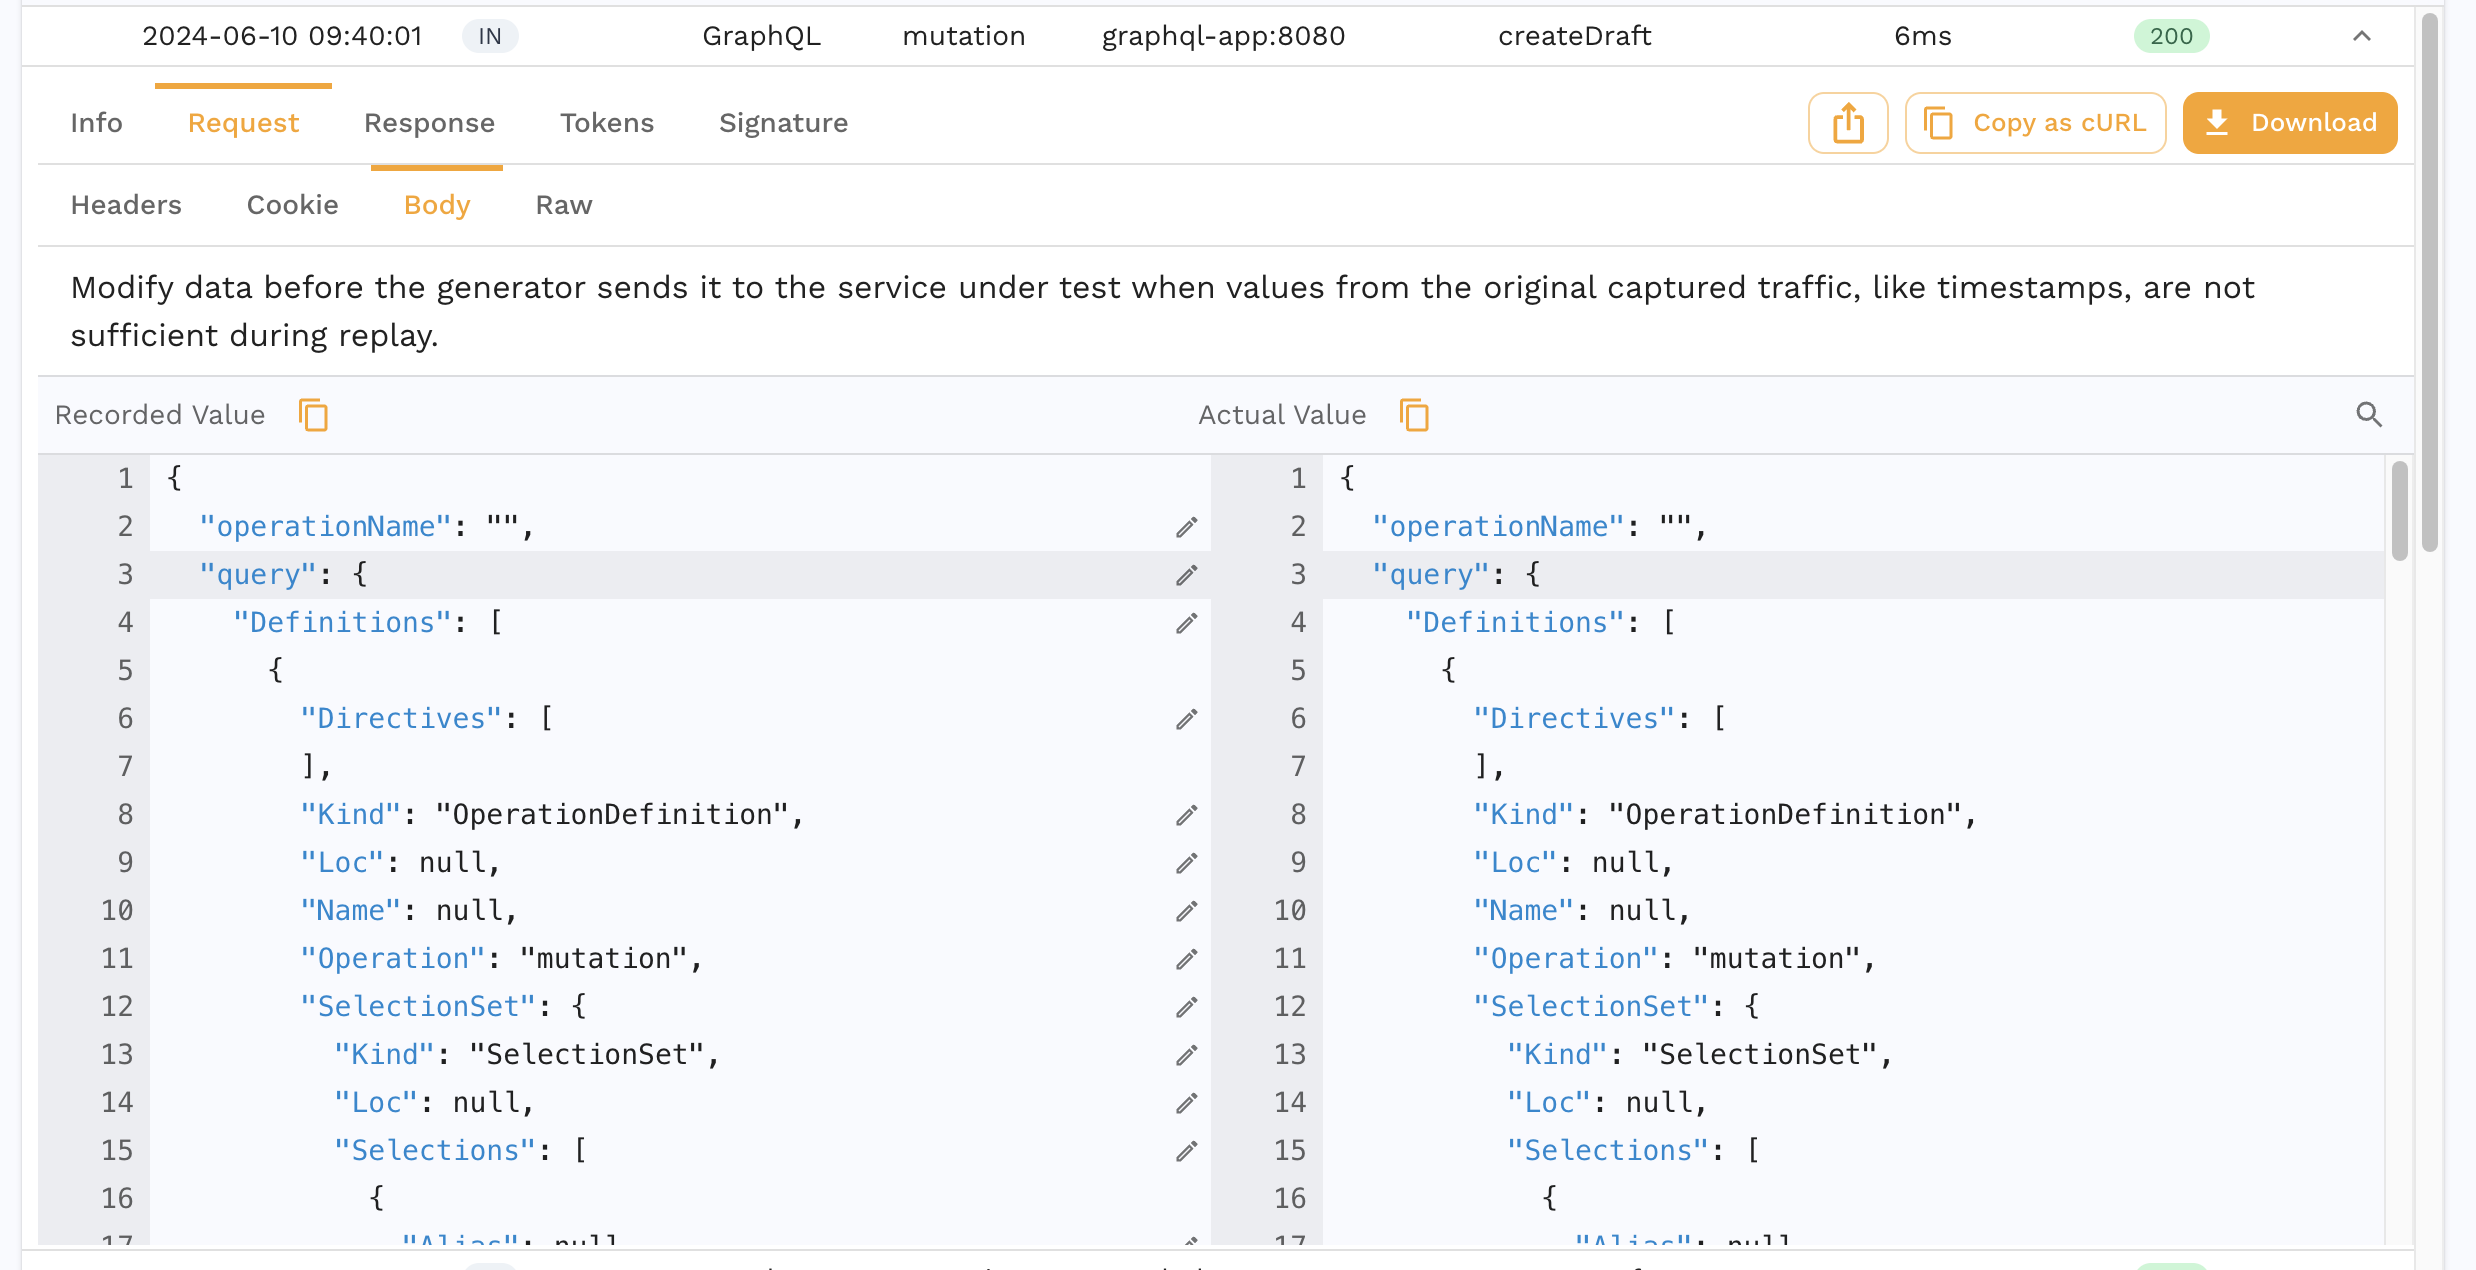Click "SelectionSet" key in Actual Value pane
Screen dimensions: 2476x1270
point(1591,1007)
